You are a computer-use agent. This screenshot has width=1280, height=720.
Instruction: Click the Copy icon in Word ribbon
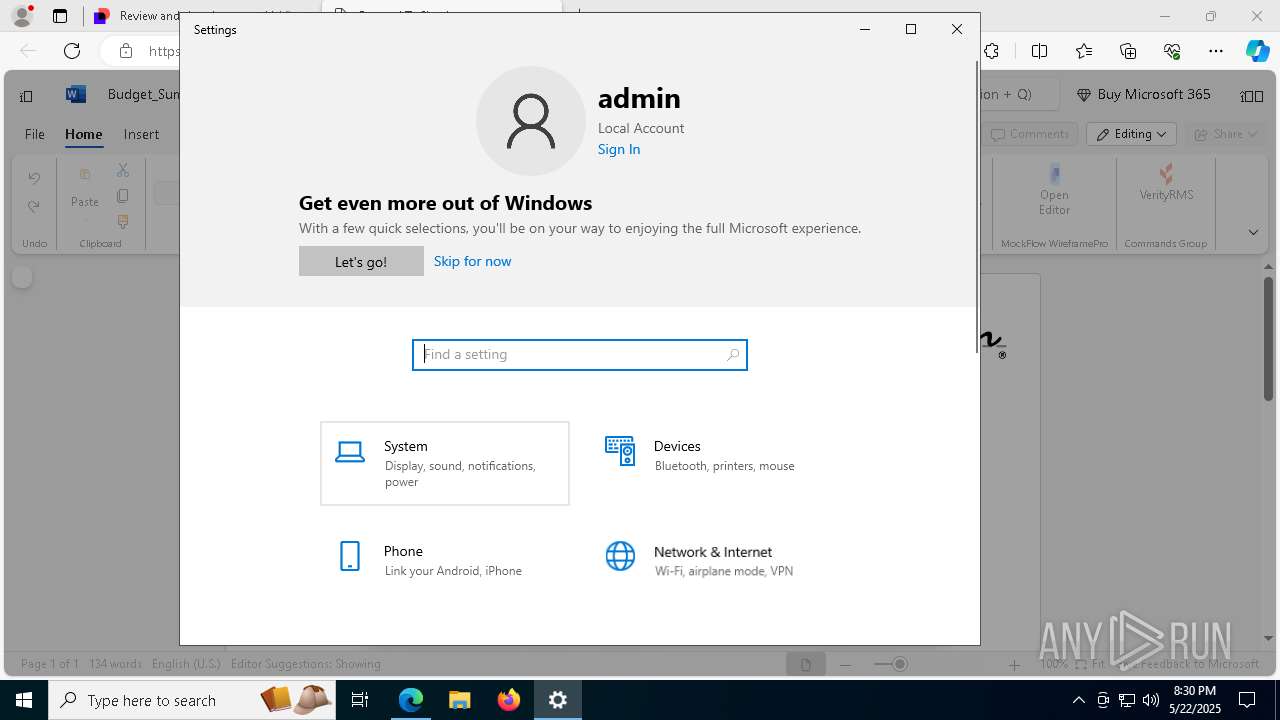tap(123, 196)
